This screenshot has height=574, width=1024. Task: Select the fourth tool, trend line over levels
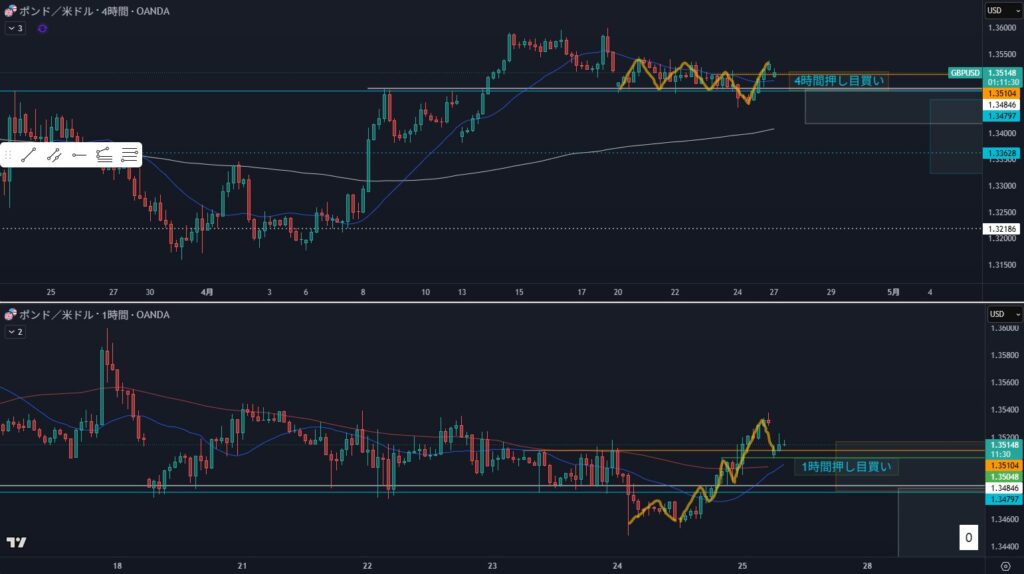[104, 154]
